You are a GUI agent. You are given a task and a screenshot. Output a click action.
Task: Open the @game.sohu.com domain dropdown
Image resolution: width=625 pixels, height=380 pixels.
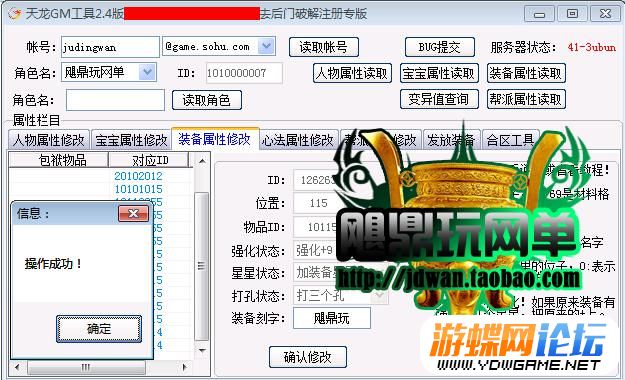(266, 47)
